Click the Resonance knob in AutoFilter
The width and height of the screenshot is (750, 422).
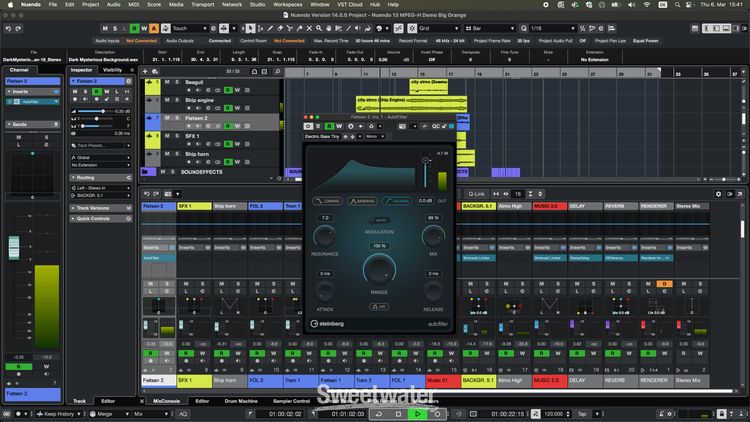tap(325, 237)
